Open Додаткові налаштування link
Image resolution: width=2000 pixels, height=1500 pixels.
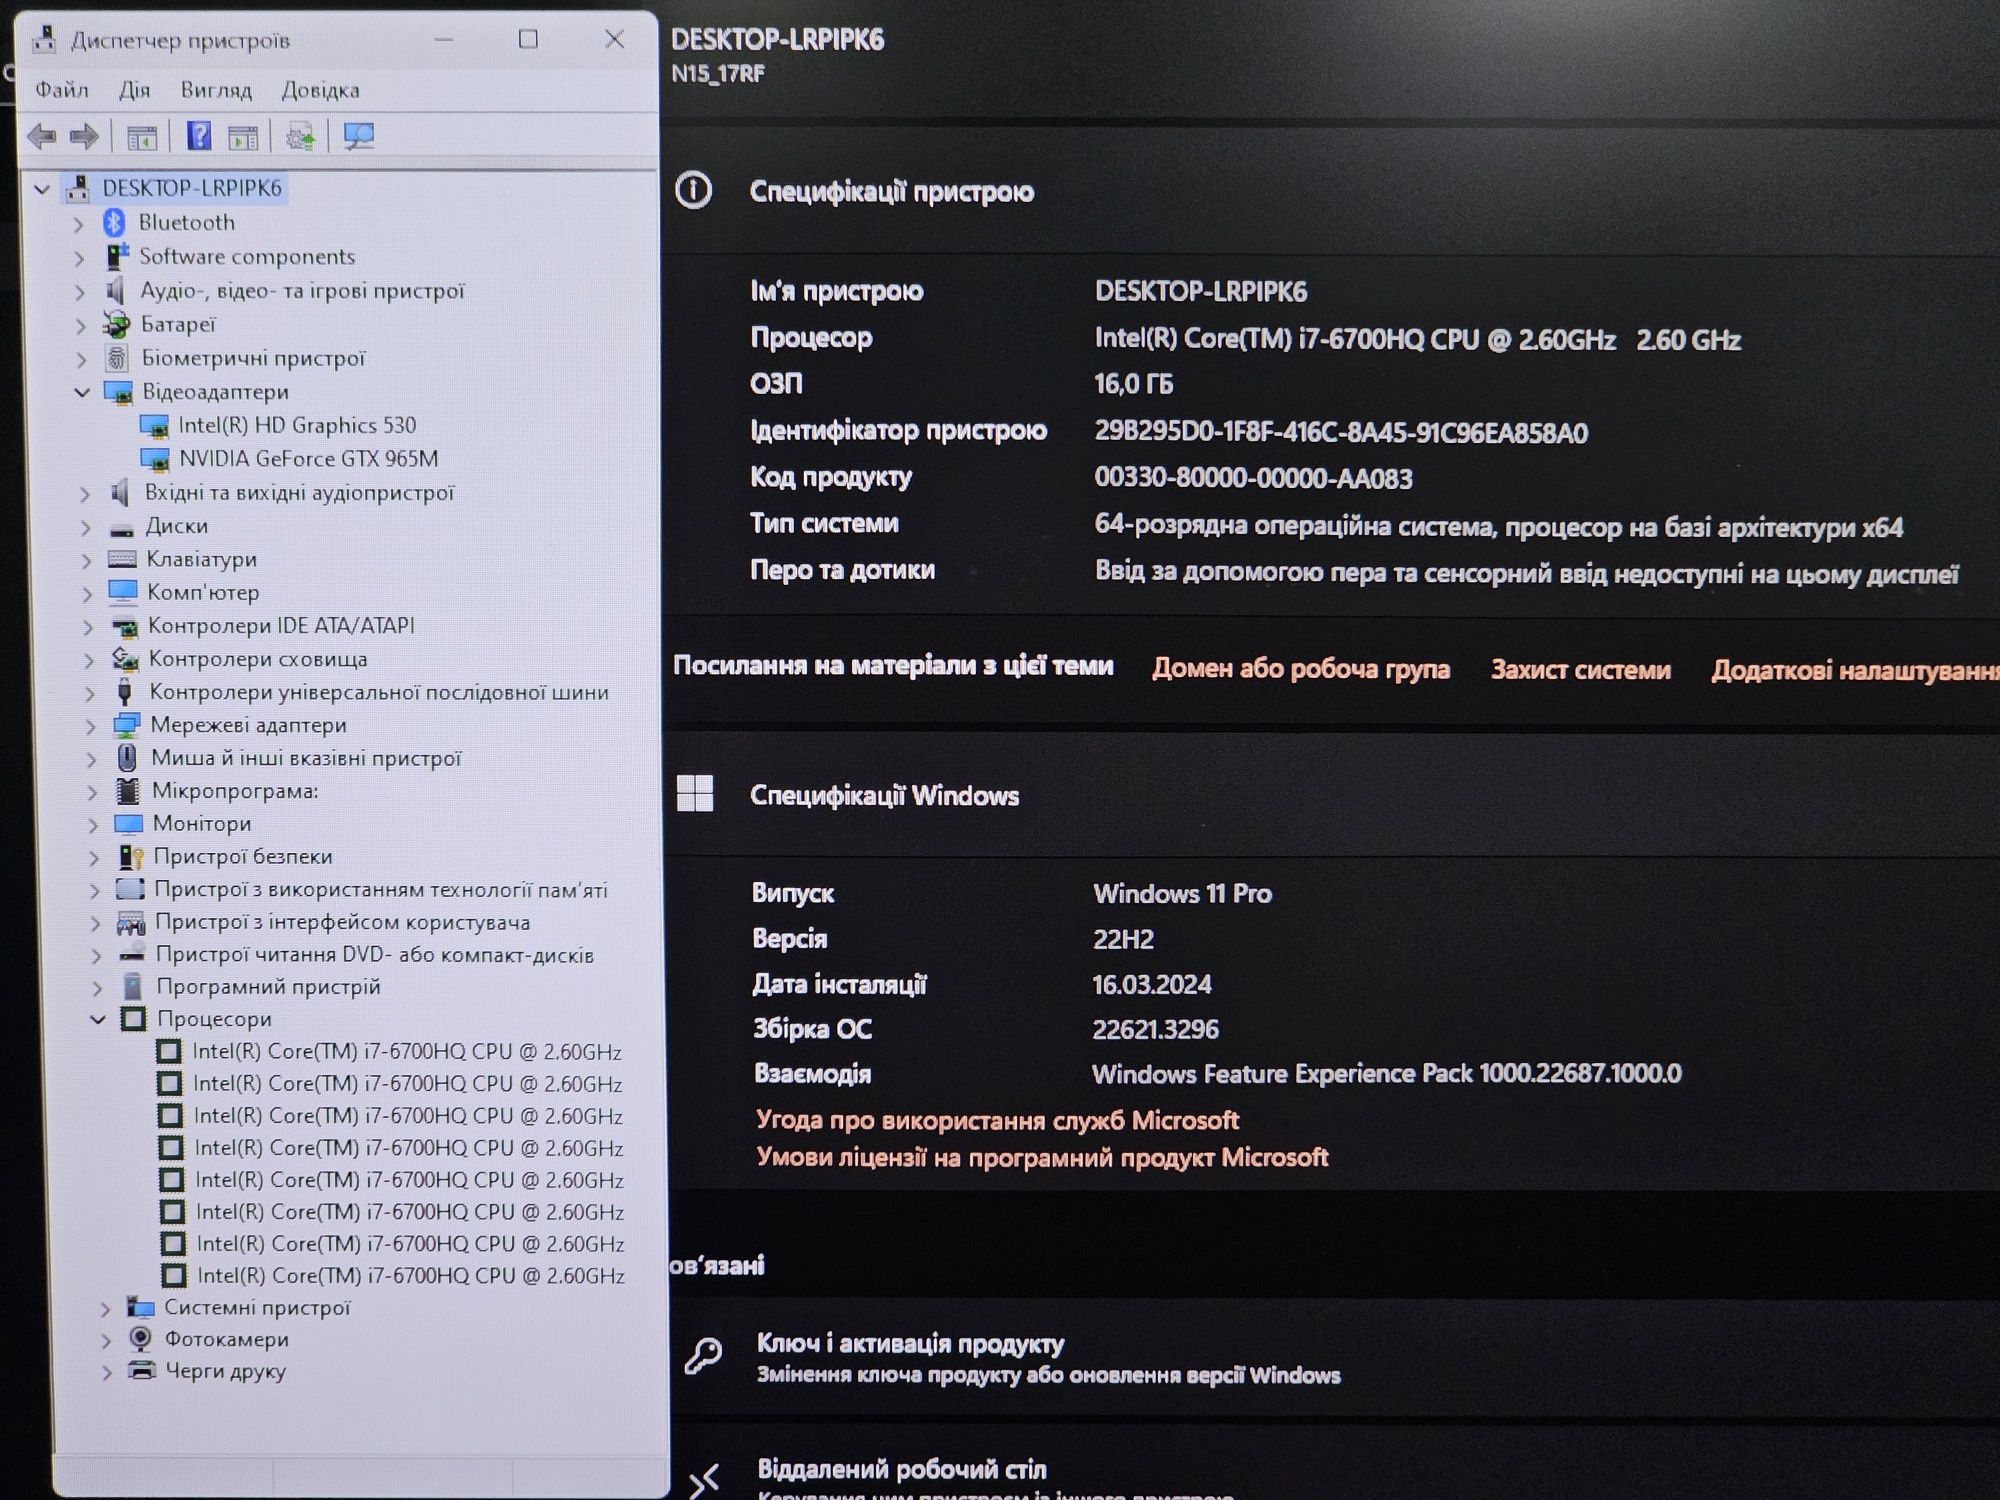1855,670
